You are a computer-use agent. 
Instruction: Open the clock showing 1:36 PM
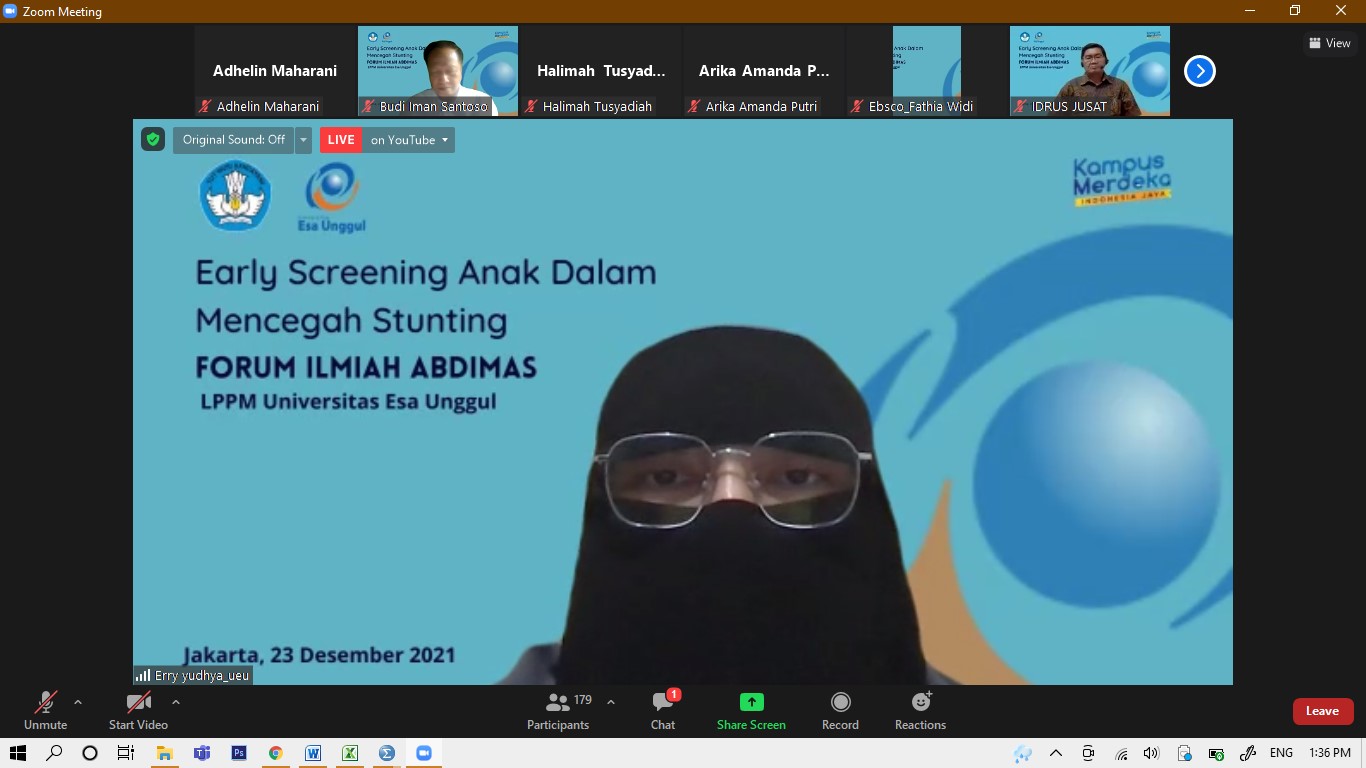pos(1329,753)
